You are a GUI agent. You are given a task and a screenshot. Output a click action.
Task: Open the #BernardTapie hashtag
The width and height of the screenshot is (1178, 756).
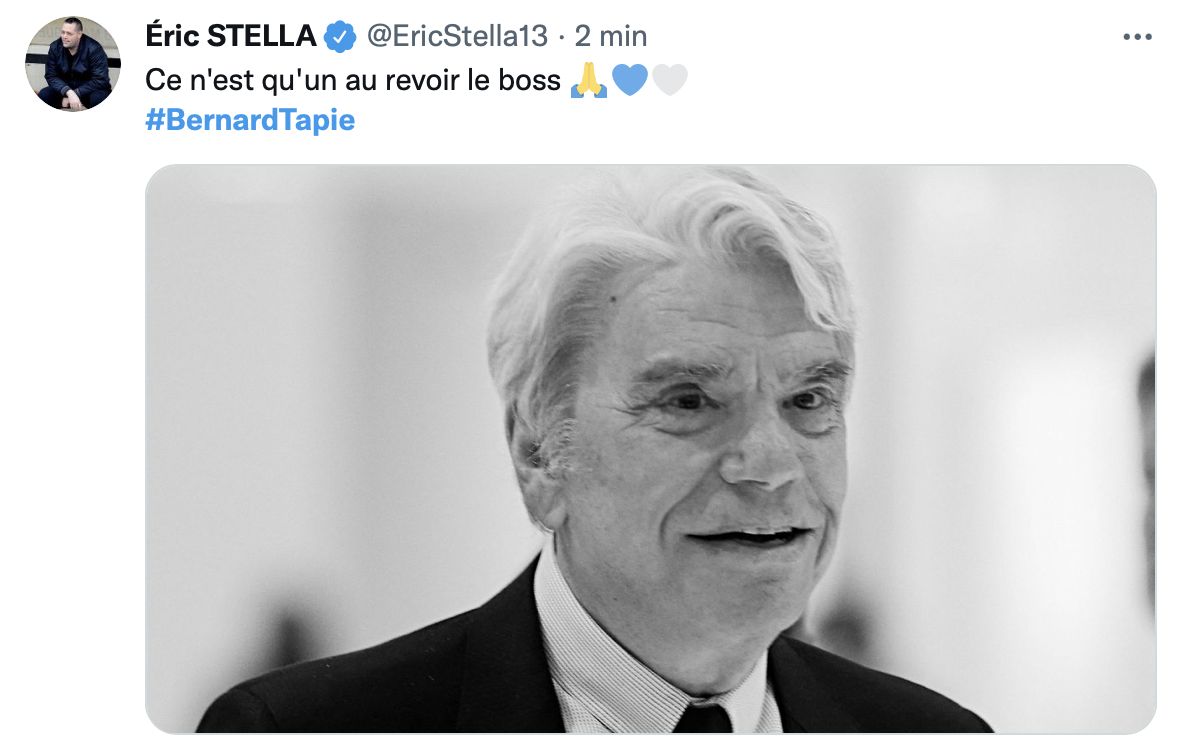click(x=250, y=121)
